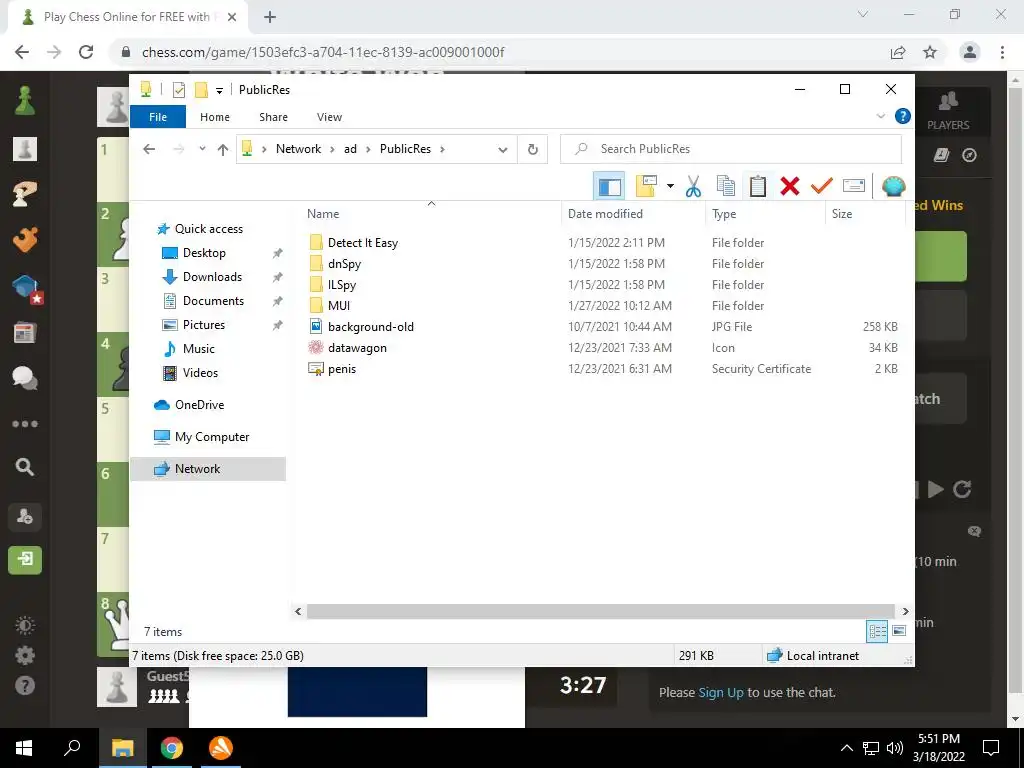Open the File ribbon tab
The image size is (1024, 768).
click(x=158, y=117)
